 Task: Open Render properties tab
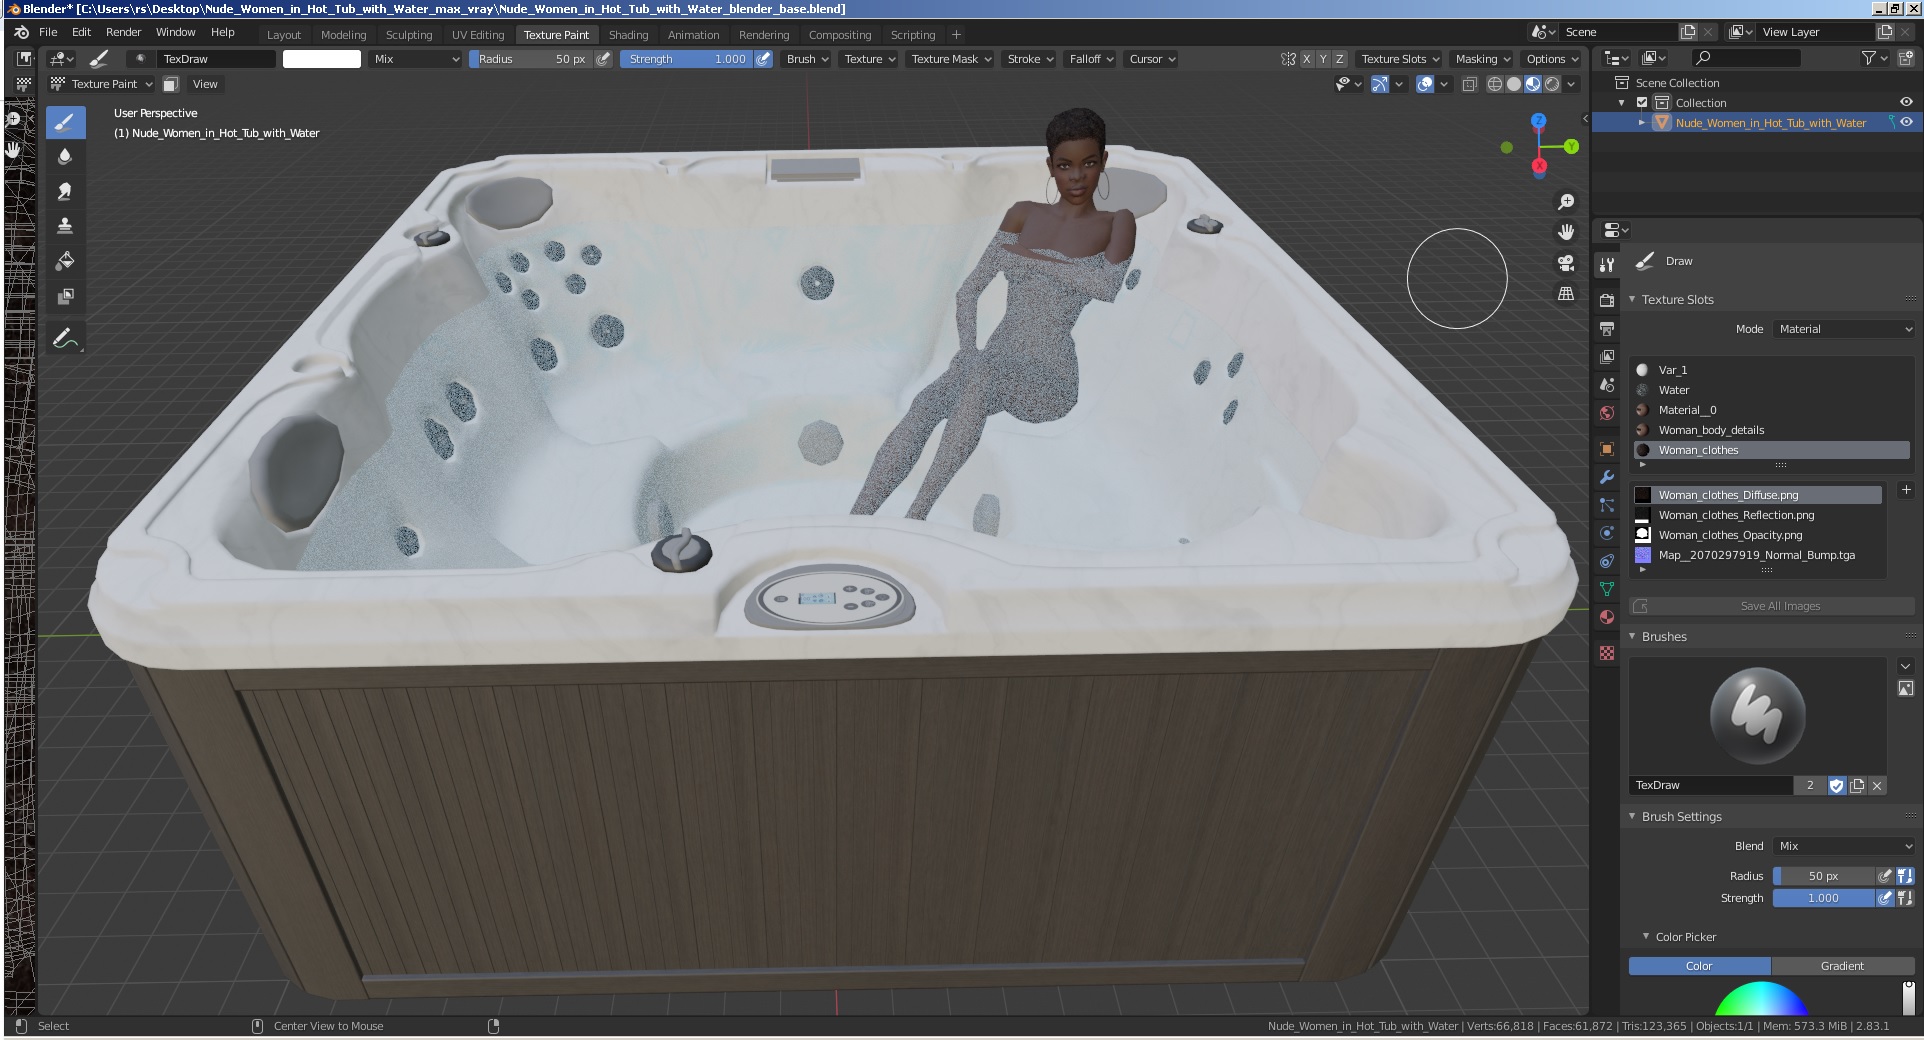1607,301
